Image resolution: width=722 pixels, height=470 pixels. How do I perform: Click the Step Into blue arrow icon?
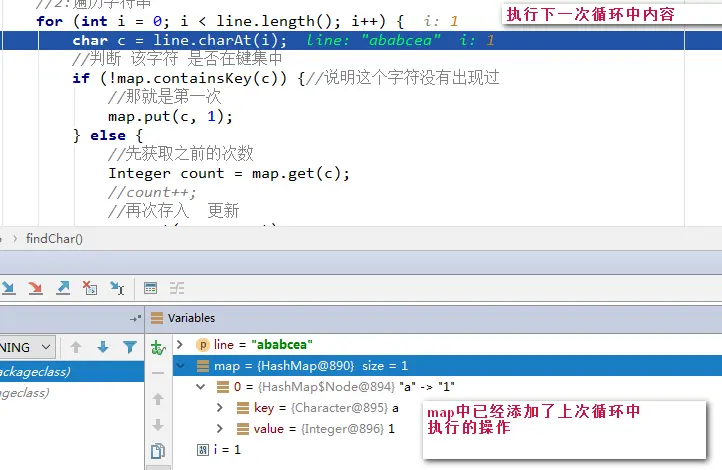[8, 289]
